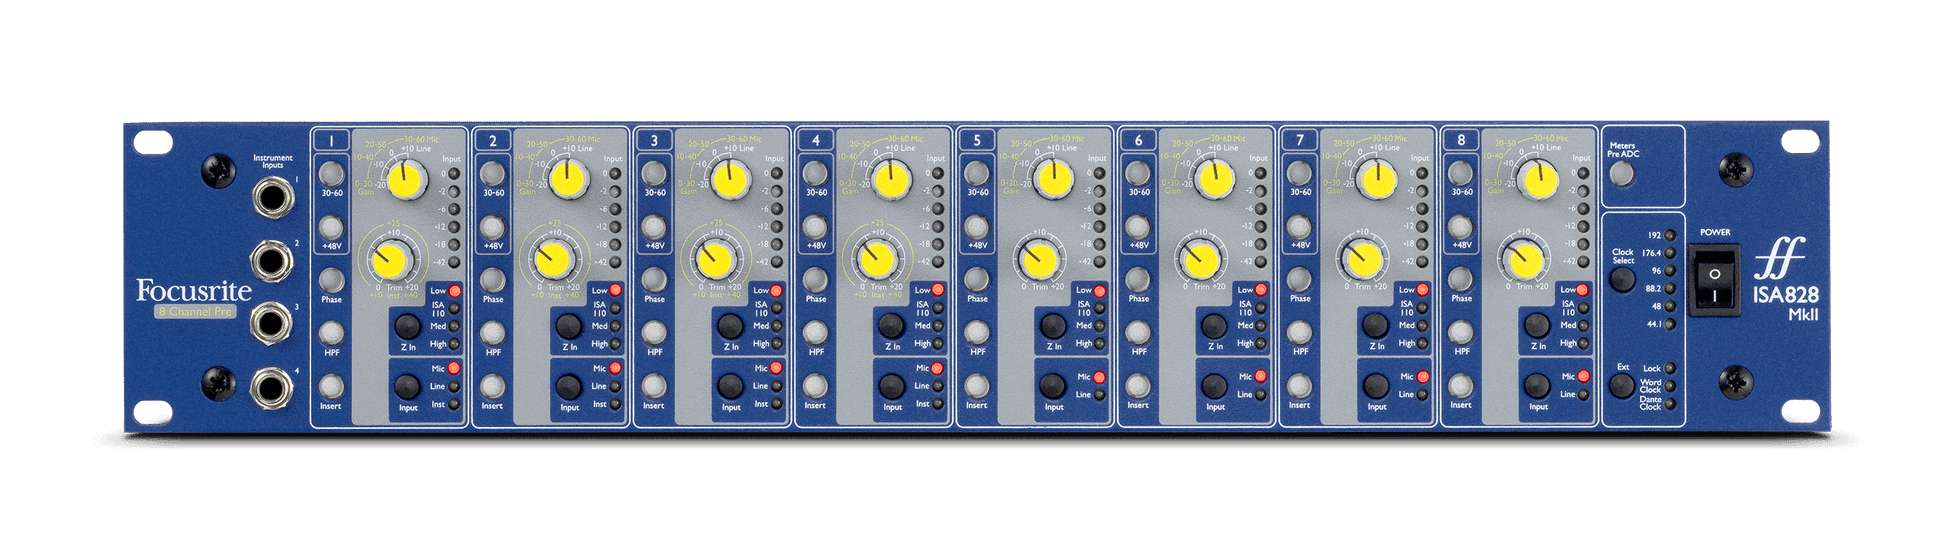Toggle the Insert button on channel 8
Viewport: 1944px width, 552px height.
click(1461, 386)
